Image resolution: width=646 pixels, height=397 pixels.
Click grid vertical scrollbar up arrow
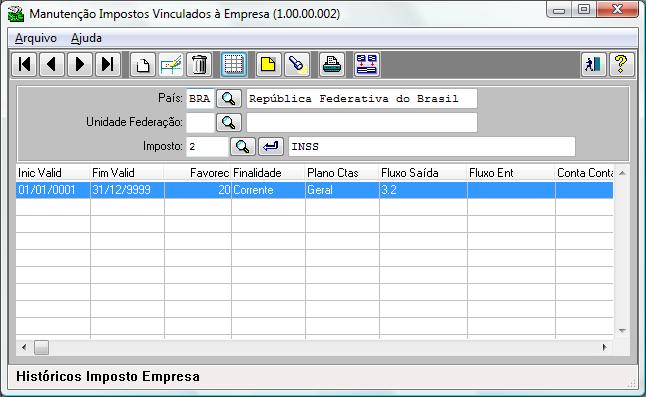click(622, 173)
